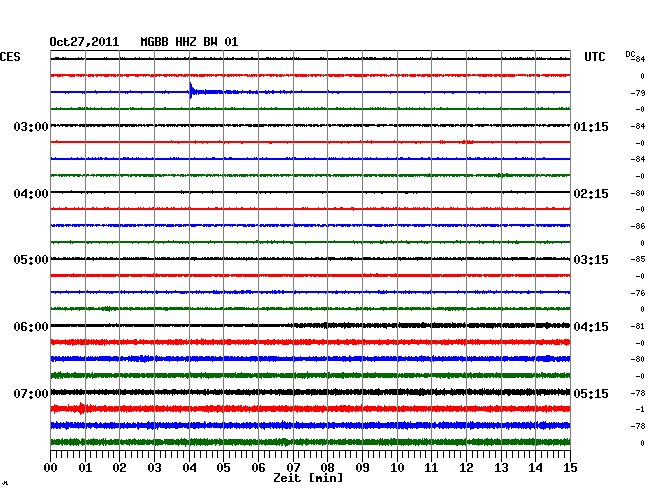Click the "DC" column header at right

click(x=630, y=54)
